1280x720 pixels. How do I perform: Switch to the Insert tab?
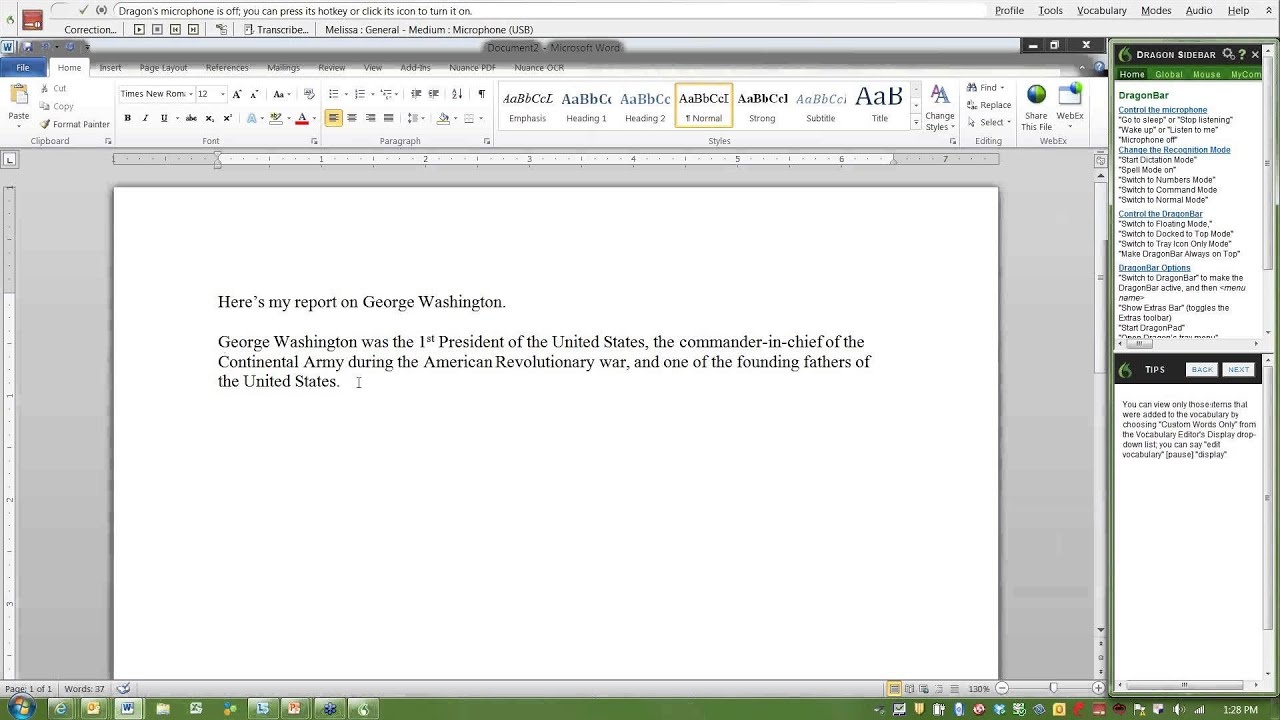point(110,68)
